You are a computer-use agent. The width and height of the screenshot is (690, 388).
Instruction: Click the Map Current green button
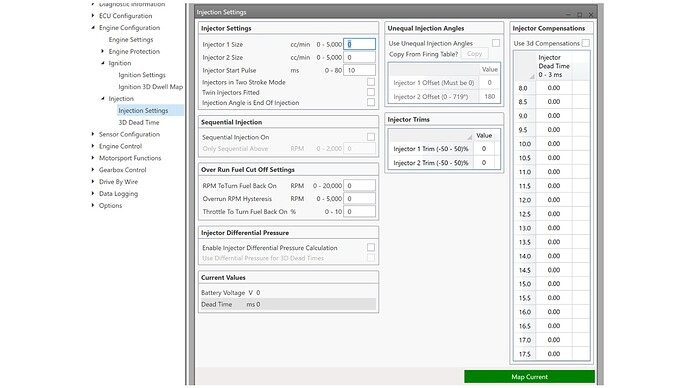pos(529,377)
